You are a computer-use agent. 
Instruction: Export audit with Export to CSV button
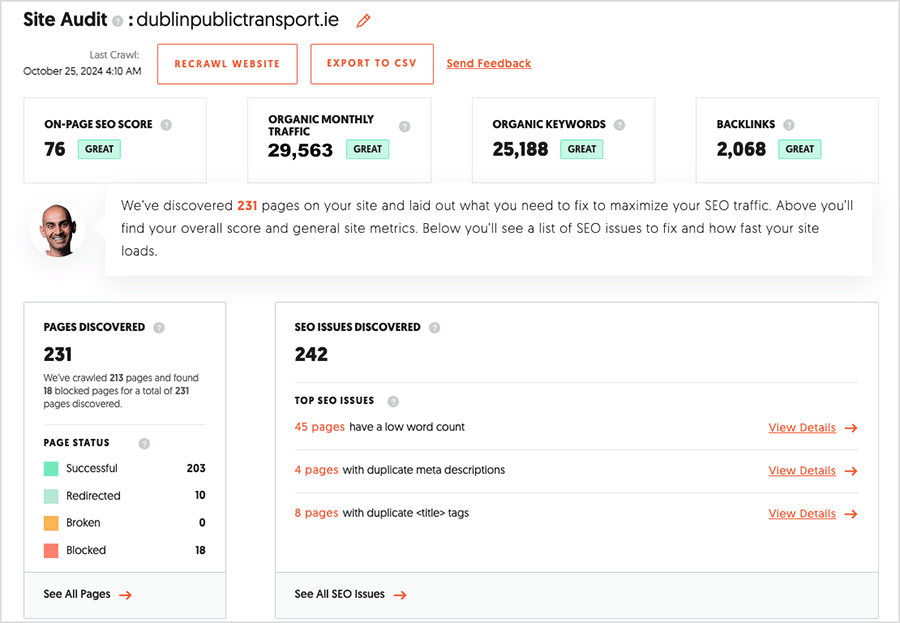372,64
